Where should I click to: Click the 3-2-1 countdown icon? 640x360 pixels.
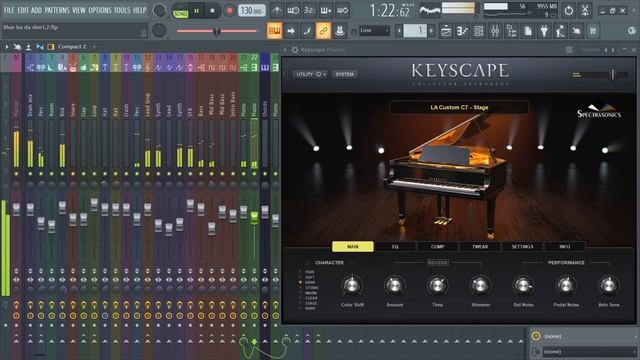[310, 11]
